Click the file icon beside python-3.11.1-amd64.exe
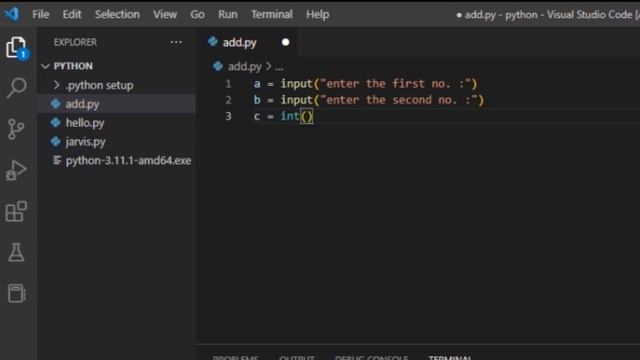Image resolution: width=640 pixels, height=360 pixels. [57, 160]
